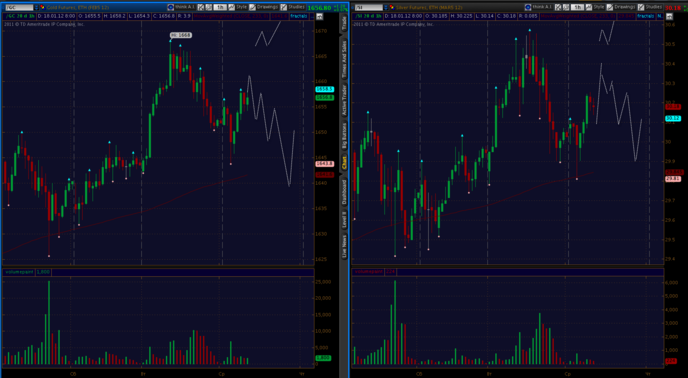This screenshot has height=378, width=688.
Task: Click the green 1,800 volume label on the gold axis
Action: [323, 358]
